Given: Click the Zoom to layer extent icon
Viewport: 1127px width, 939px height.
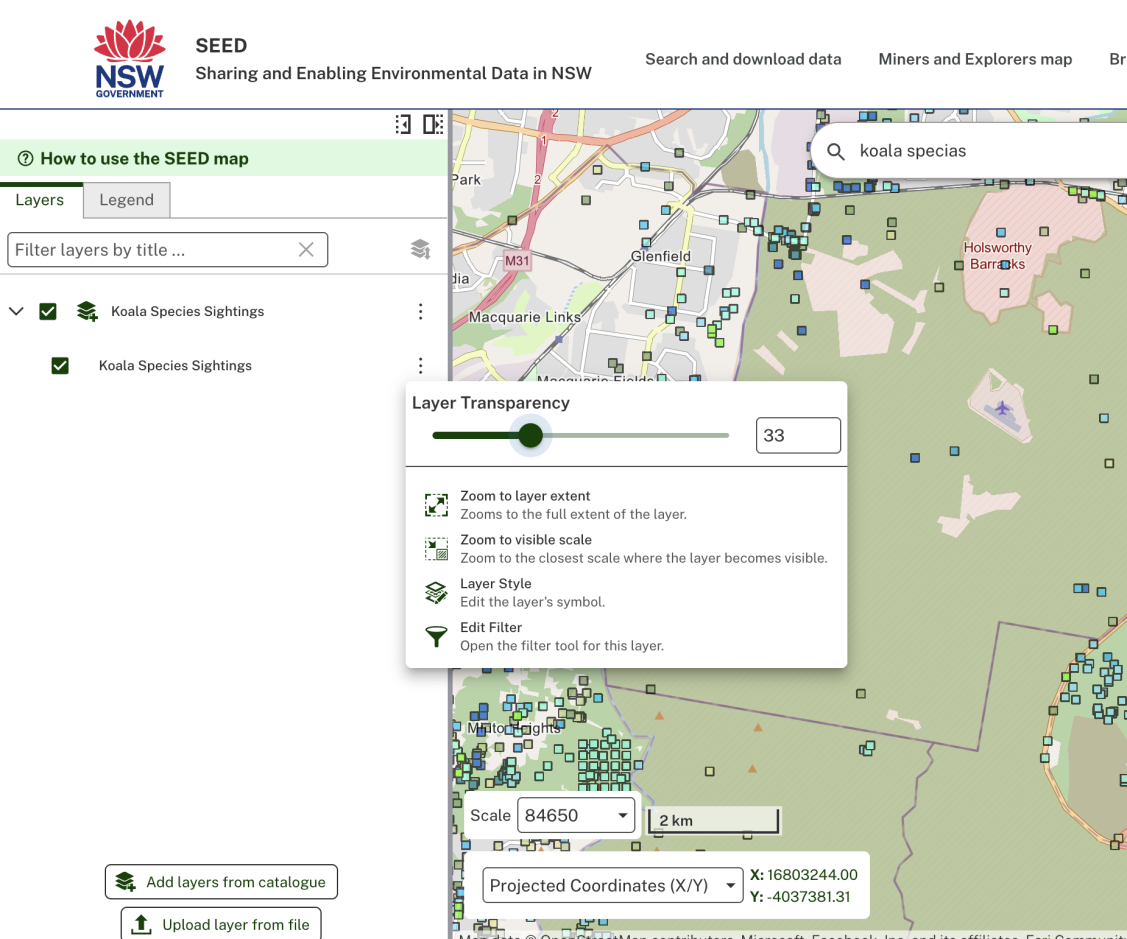Looking at the screenshot, I should click(436, 505).
